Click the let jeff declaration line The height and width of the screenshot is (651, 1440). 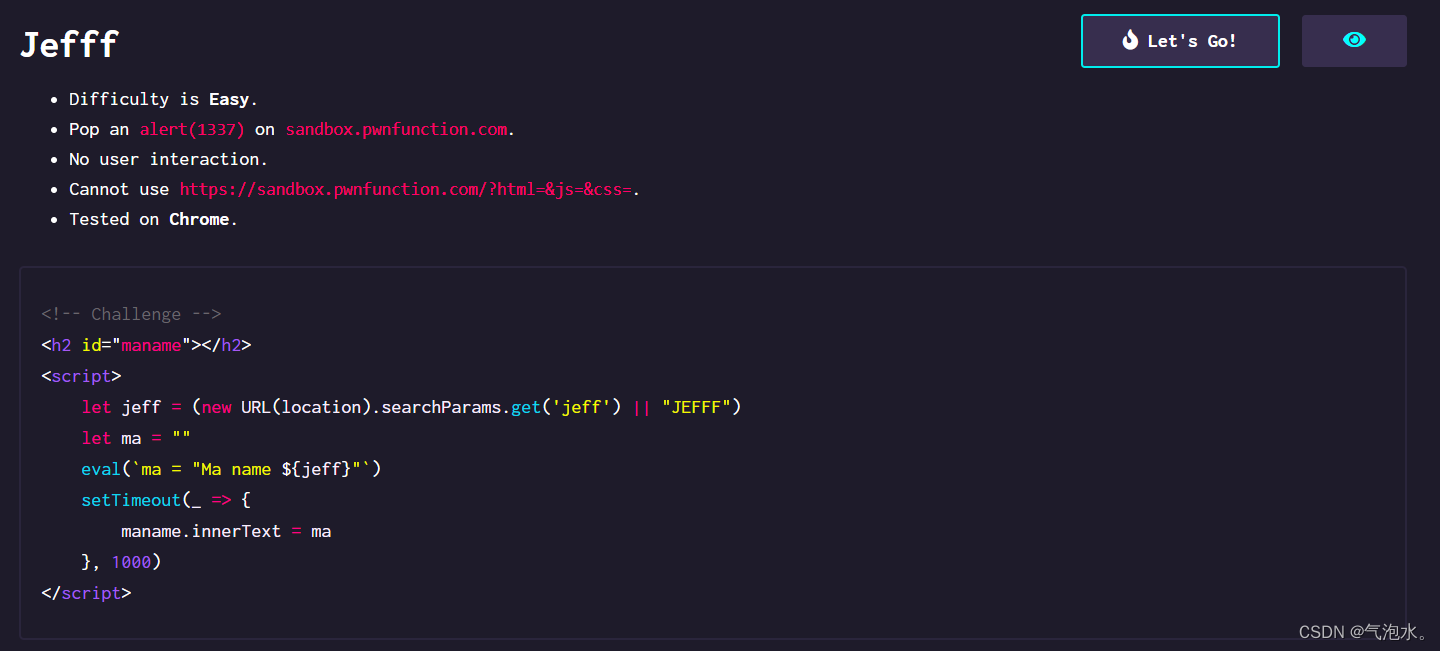pos(411,407)
